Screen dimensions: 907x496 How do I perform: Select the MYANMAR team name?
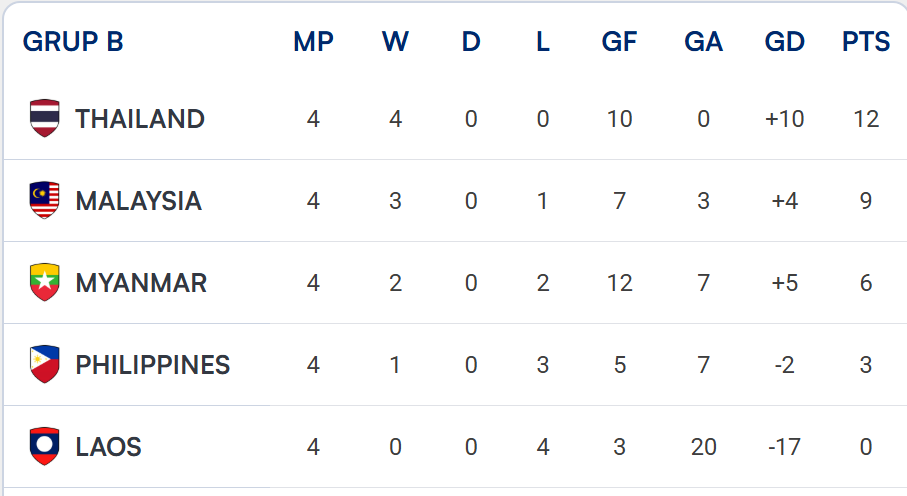[x=141, y=284]
